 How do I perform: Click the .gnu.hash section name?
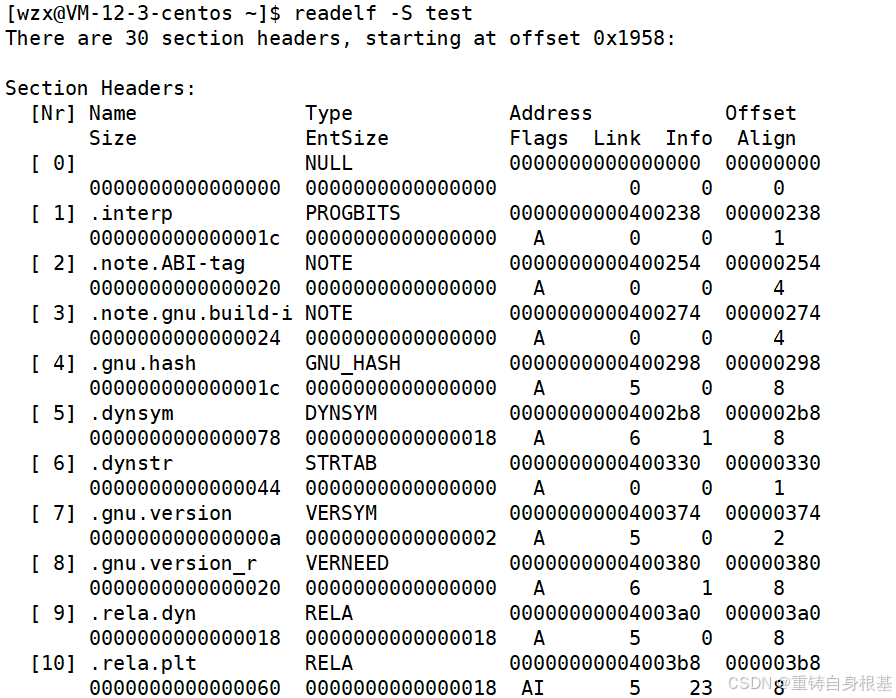click(x=142, y=363)
